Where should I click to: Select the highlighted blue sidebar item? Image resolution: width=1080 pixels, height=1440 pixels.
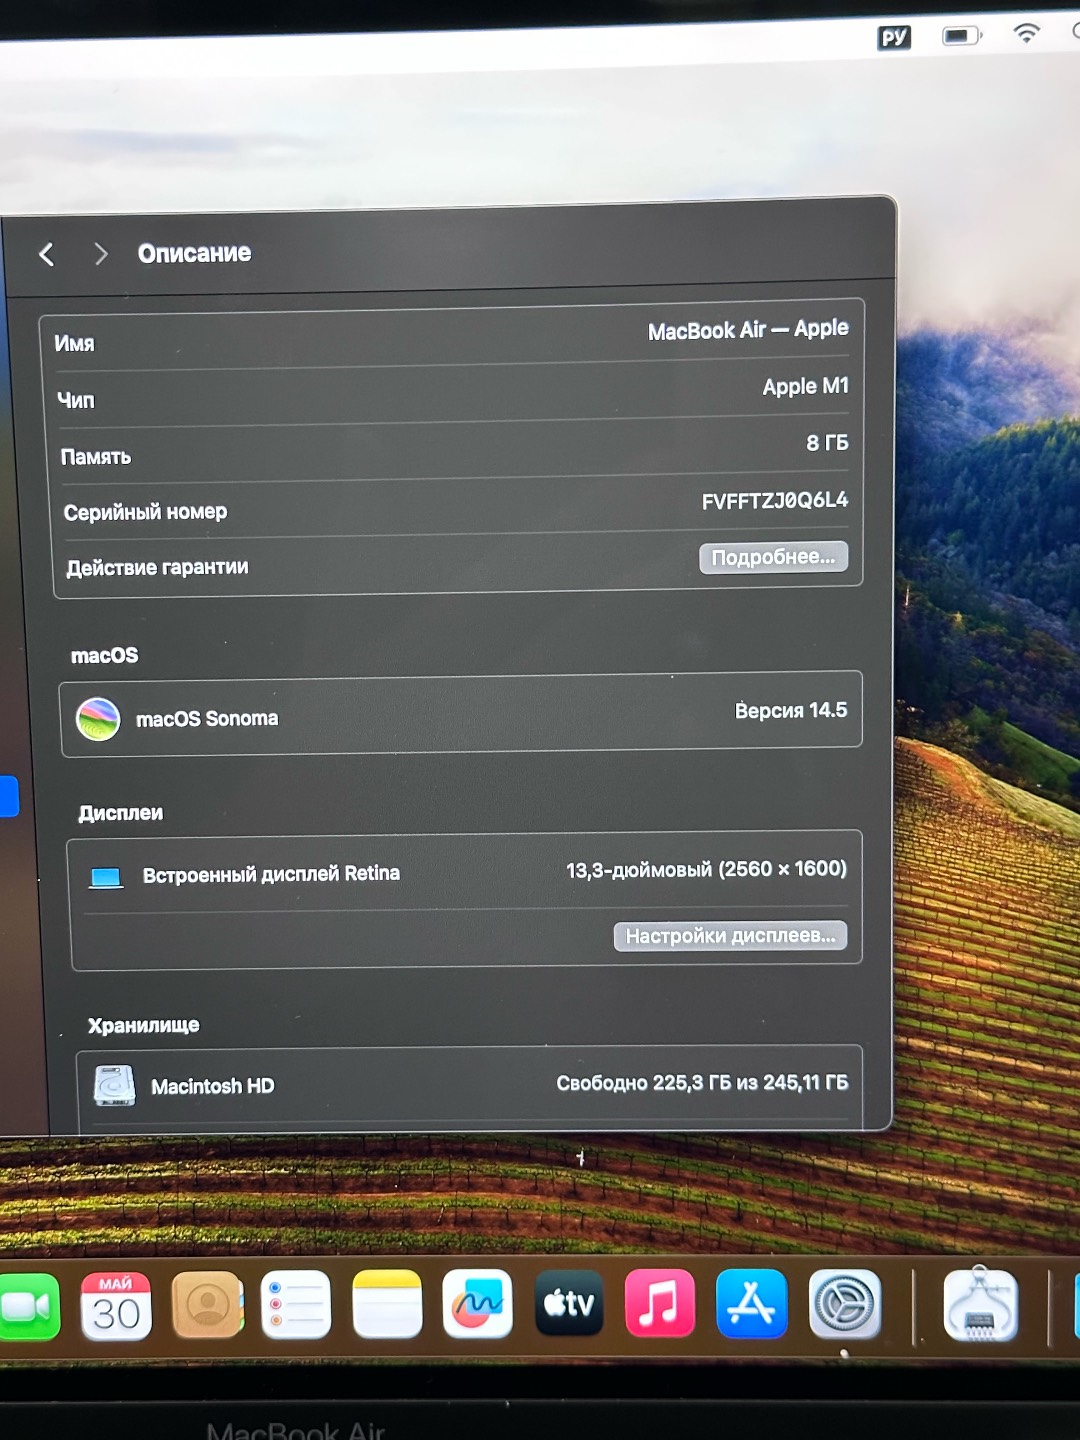pyautogui.click(x=8, y=797)
